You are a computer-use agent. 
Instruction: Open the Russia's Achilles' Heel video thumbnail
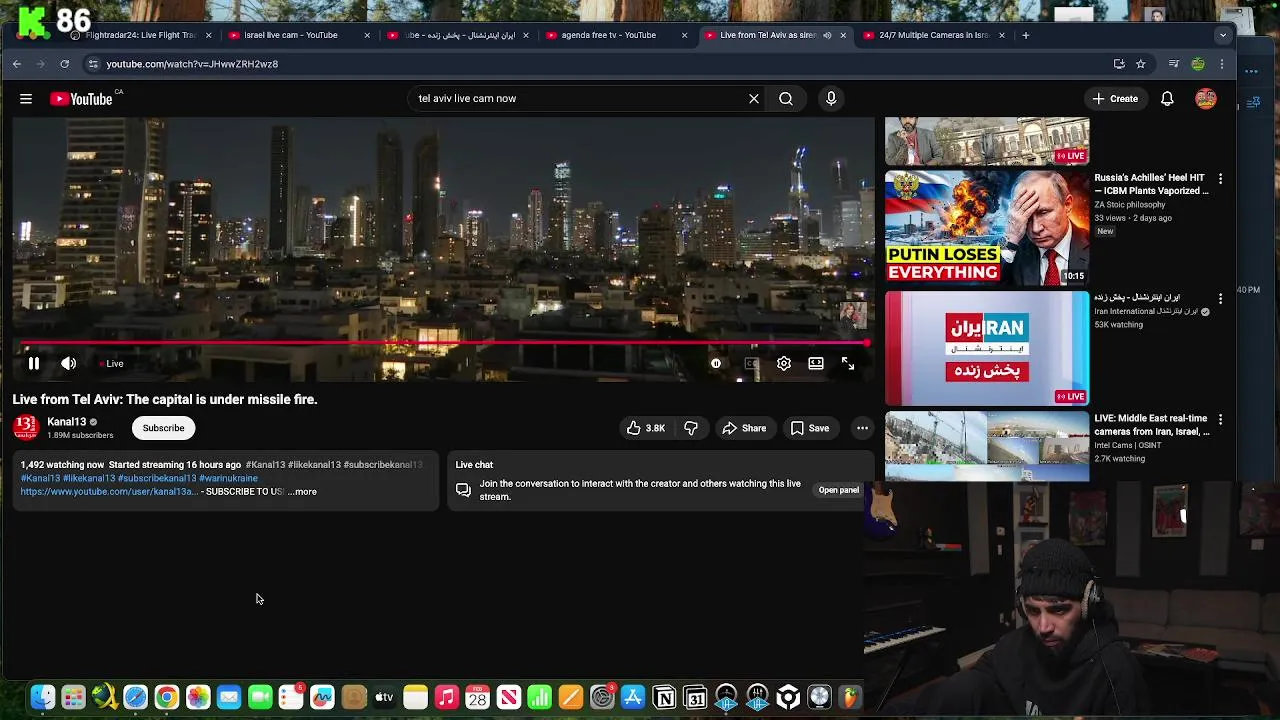[x=987, y=228]
